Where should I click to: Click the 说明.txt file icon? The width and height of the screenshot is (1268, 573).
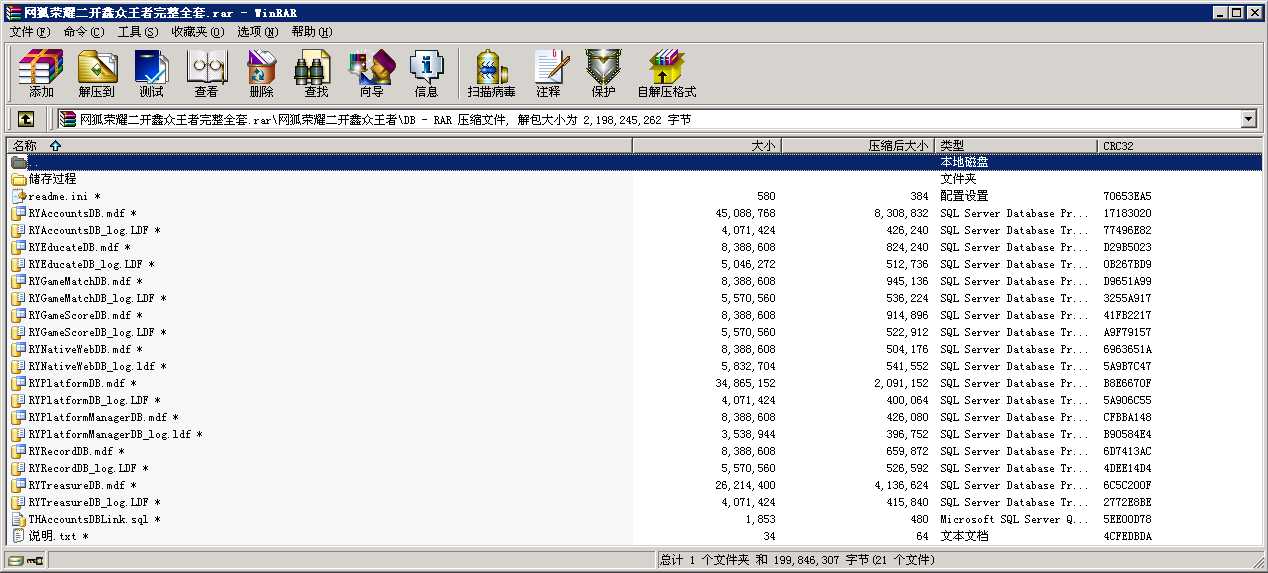(x=19, y=536)
